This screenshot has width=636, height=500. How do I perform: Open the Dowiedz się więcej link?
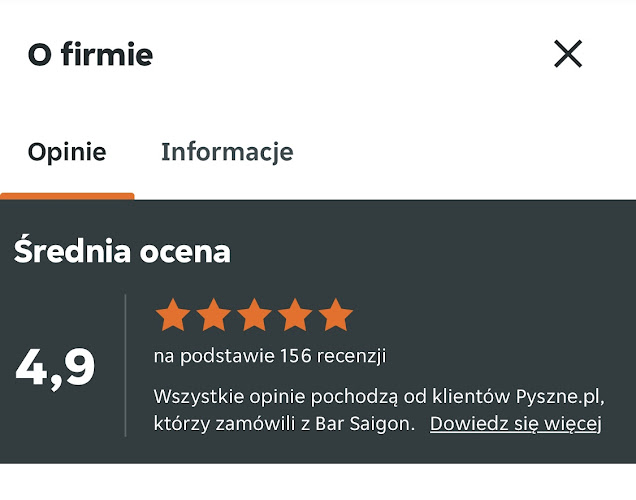516,423
